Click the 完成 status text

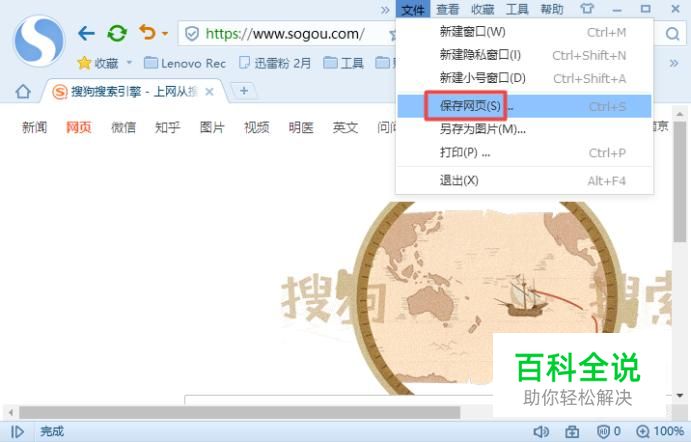point(52,431)
